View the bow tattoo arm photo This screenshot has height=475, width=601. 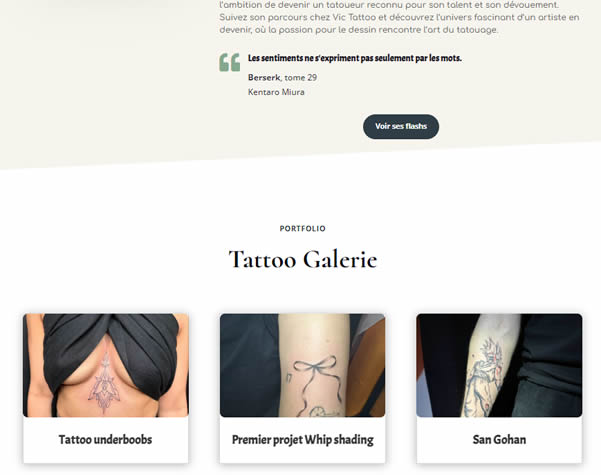click(x=302, y=365)
